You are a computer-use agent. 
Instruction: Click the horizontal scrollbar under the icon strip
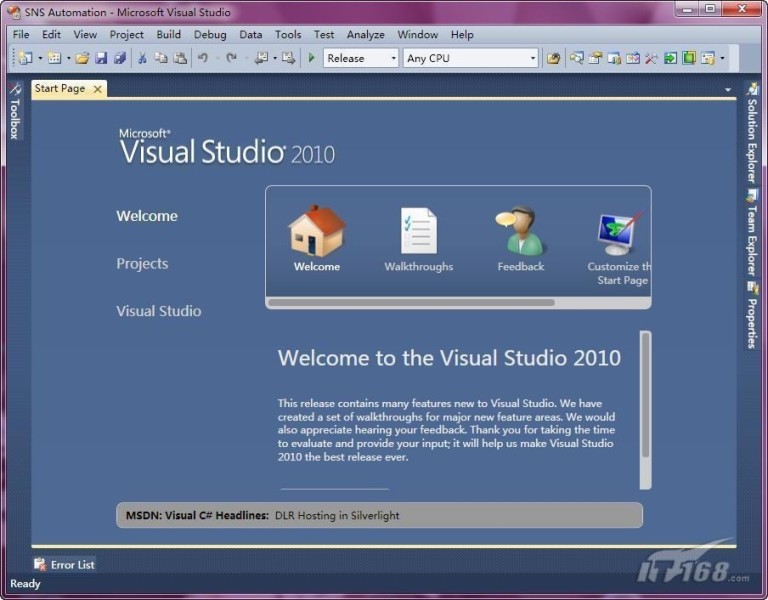pos(411,302)
